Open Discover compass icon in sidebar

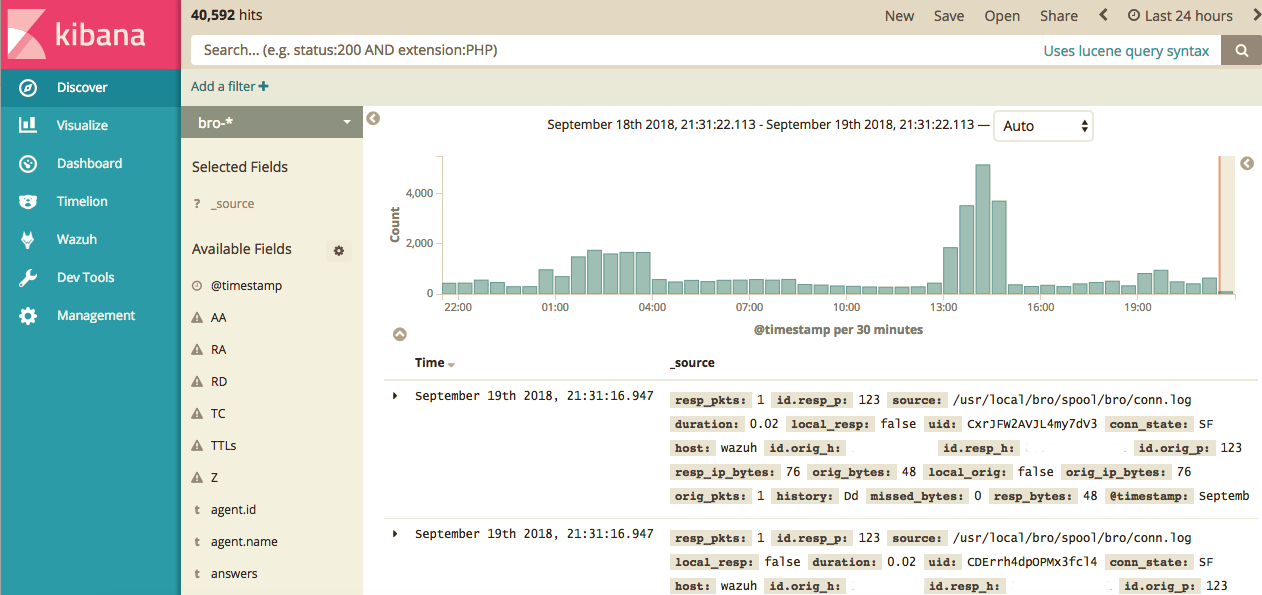tap(28, 88)
